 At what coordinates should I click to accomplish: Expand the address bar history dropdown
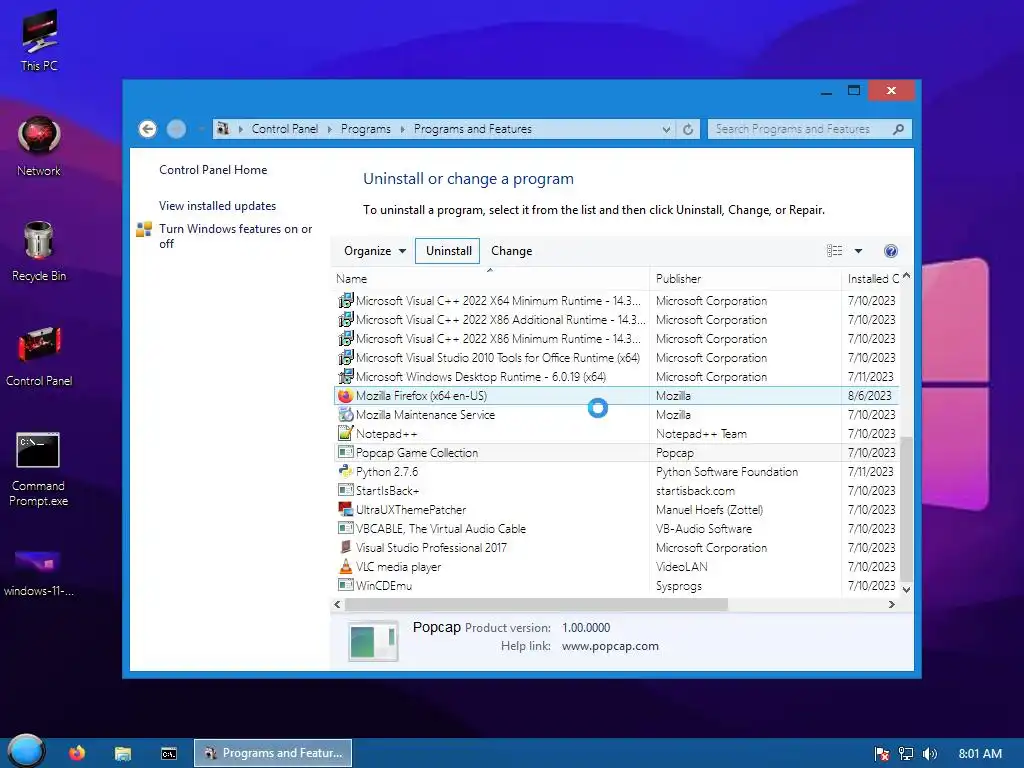point(666,129)
